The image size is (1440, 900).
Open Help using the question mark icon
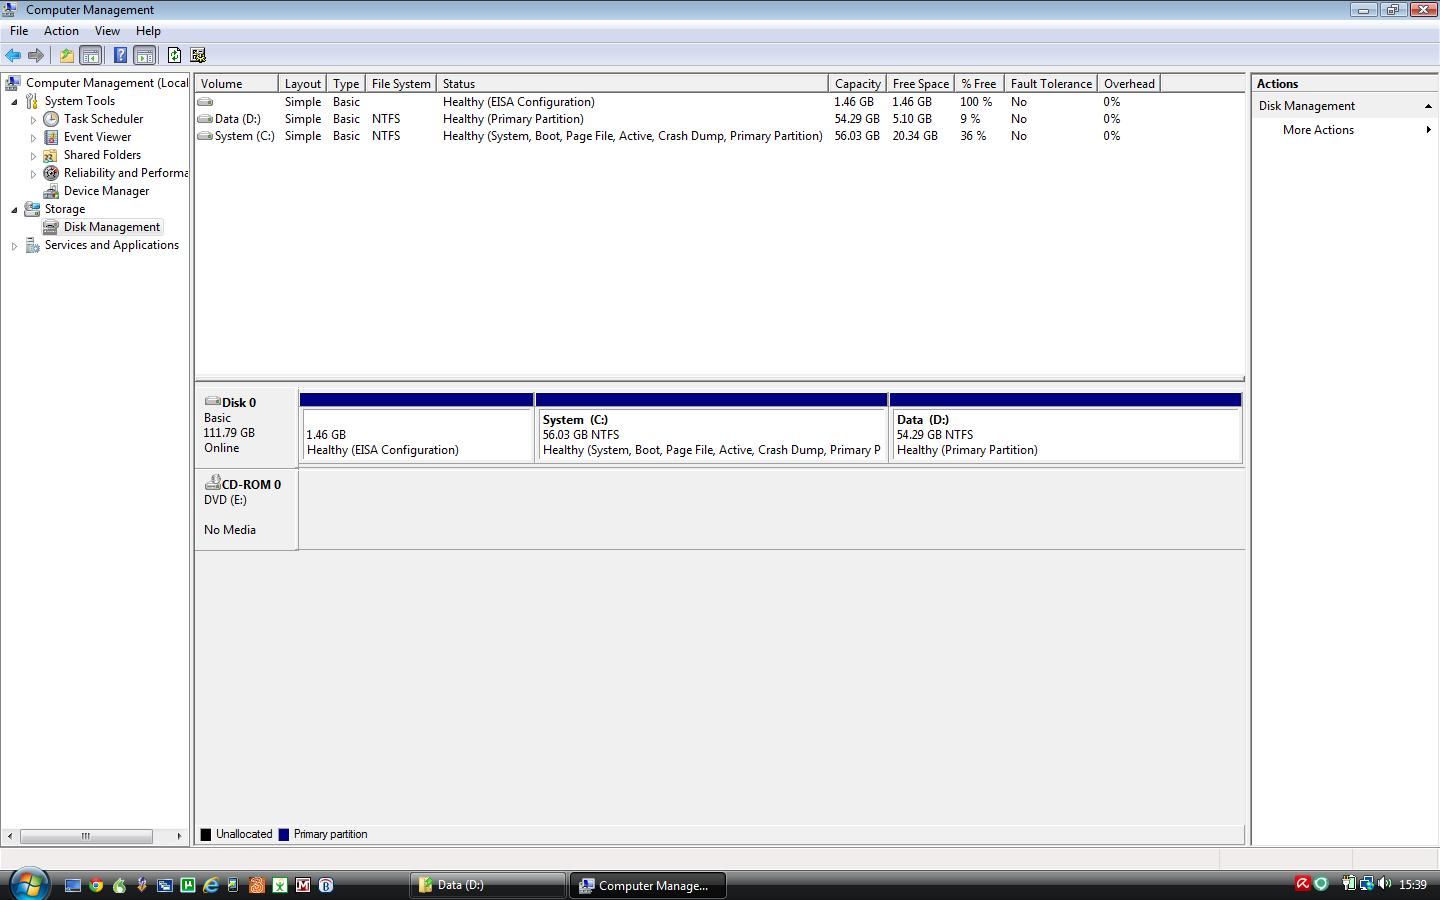121,55
